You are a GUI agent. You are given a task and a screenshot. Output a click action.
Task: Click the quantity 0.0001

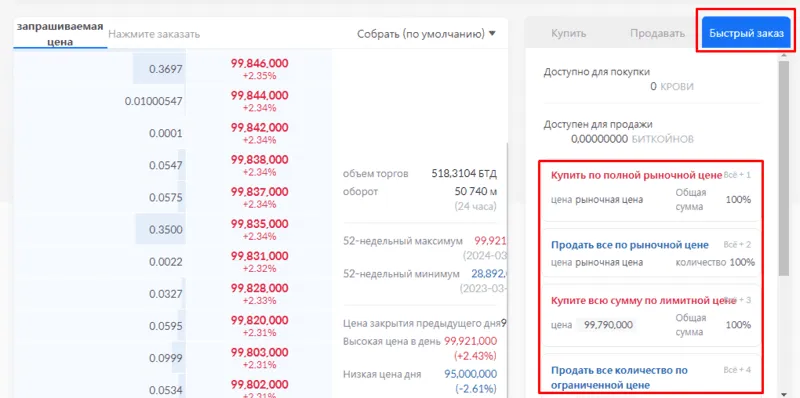(x=165, y=133)
